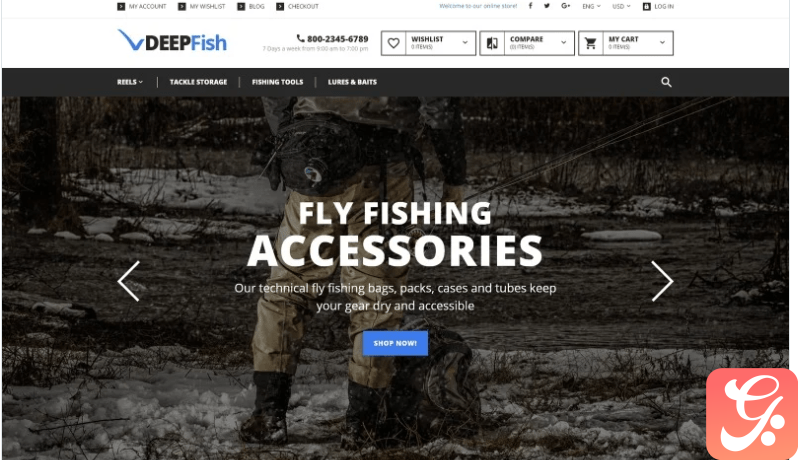Open the Lures & Baits category

pos(352,82)
